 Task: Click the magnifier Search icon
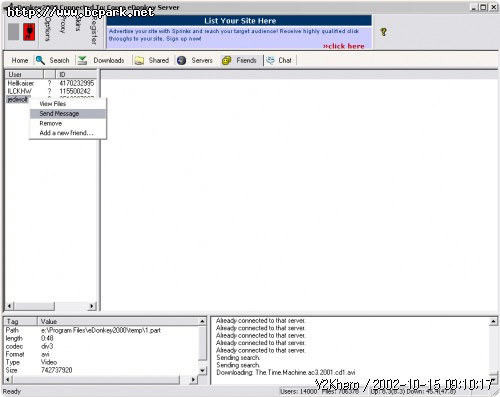(x=40, y=60)
